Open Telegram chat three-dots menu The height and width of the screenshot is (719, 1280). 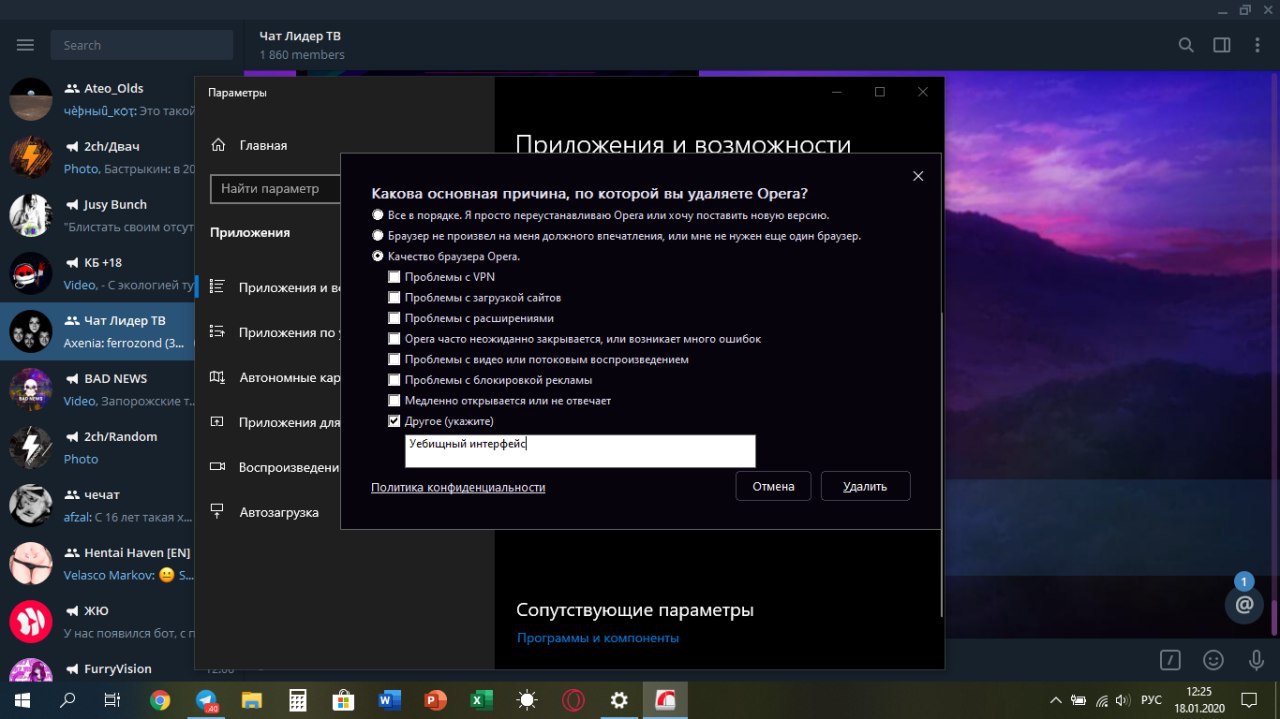[x=1257, y=45]
